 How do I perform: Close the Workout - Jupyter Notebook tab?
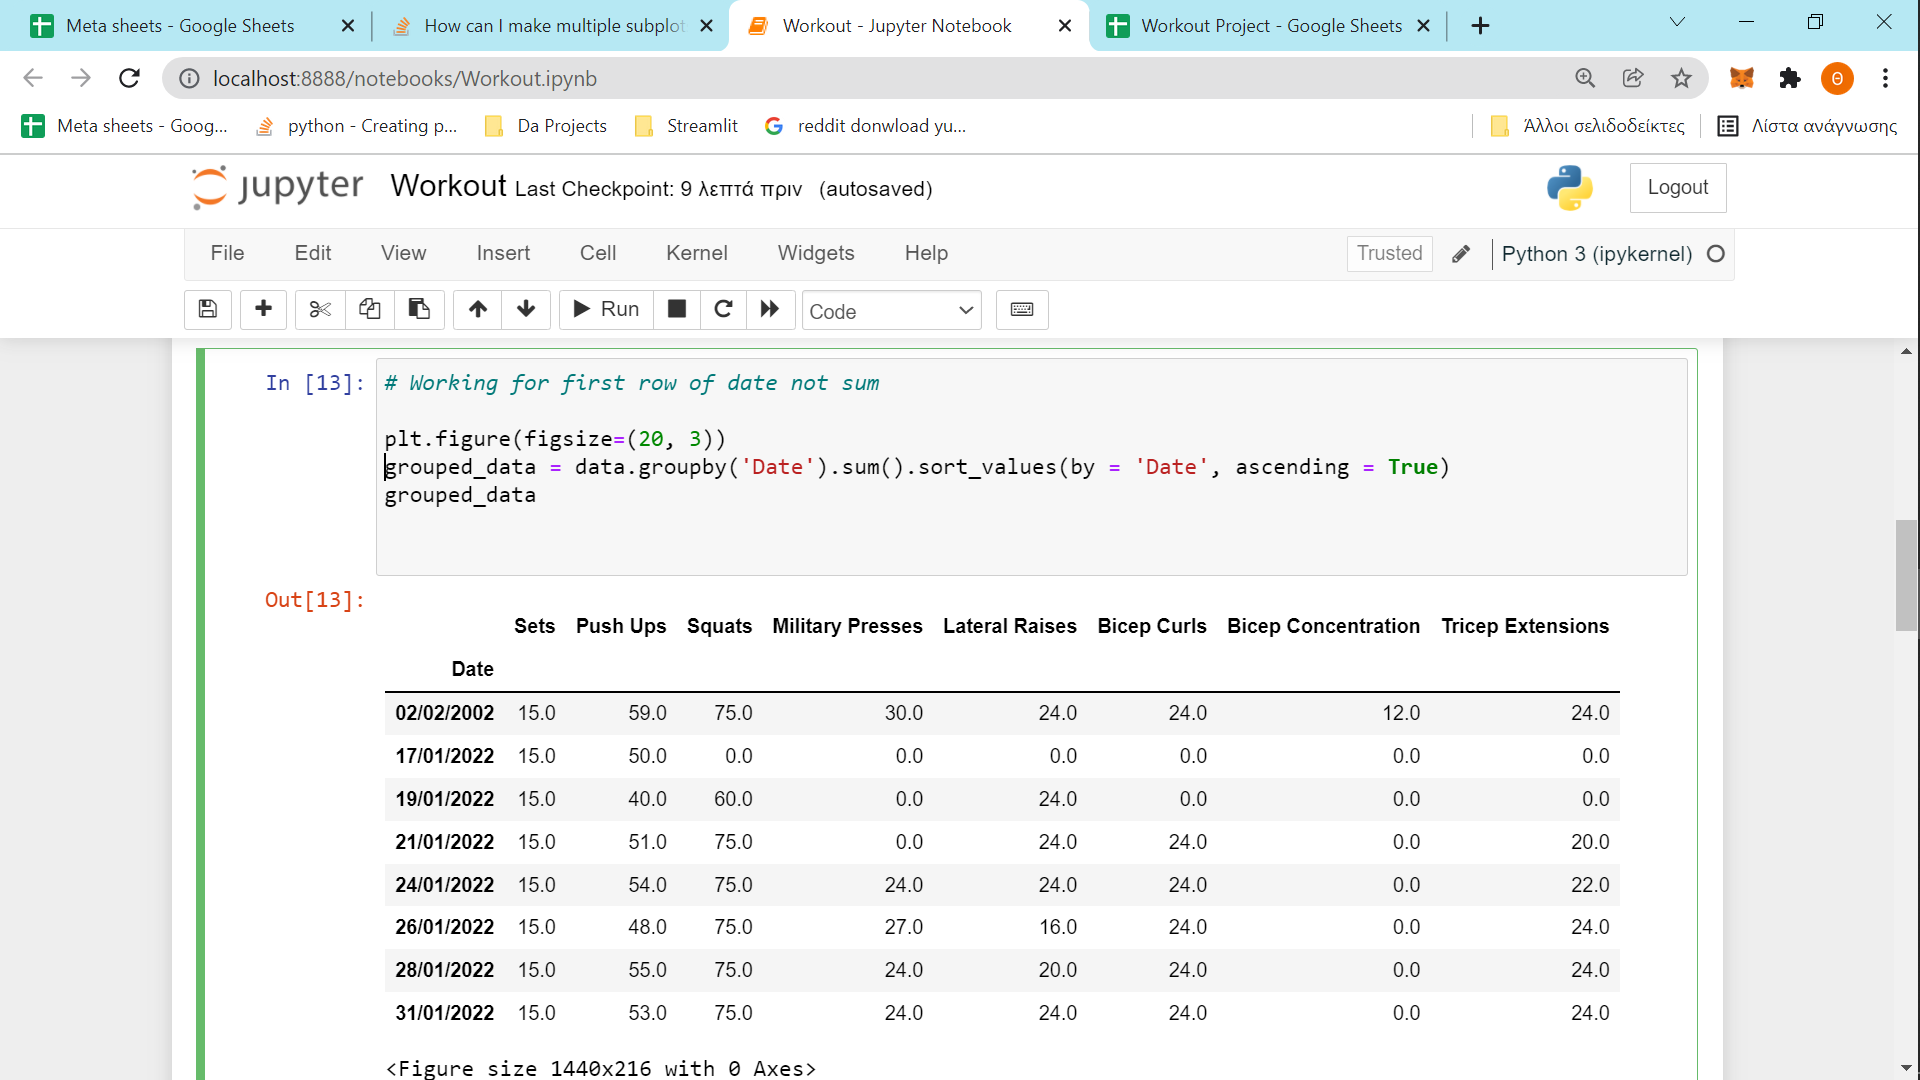[1065, 26]
